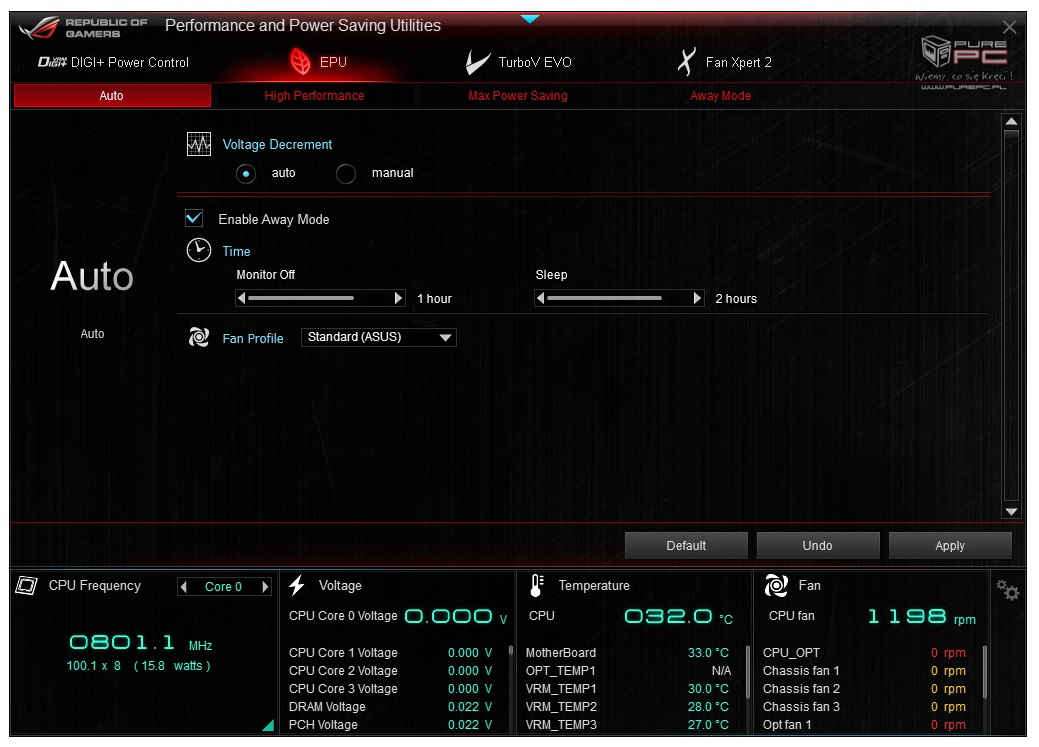This screenshot has width=1039, height=747.
Task: Switch to next CPU core with right arrow
Action: click(265, 587)
